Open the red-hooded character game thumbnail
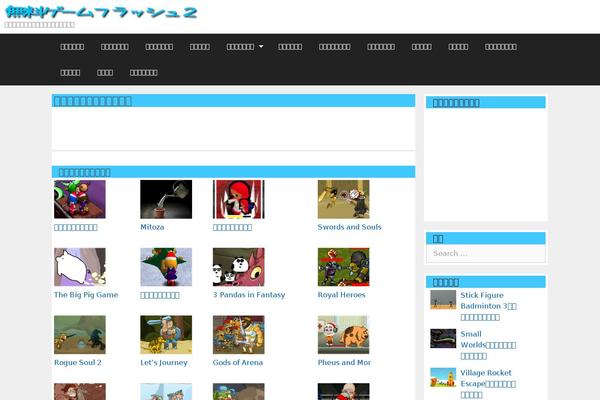 point(239,199)
